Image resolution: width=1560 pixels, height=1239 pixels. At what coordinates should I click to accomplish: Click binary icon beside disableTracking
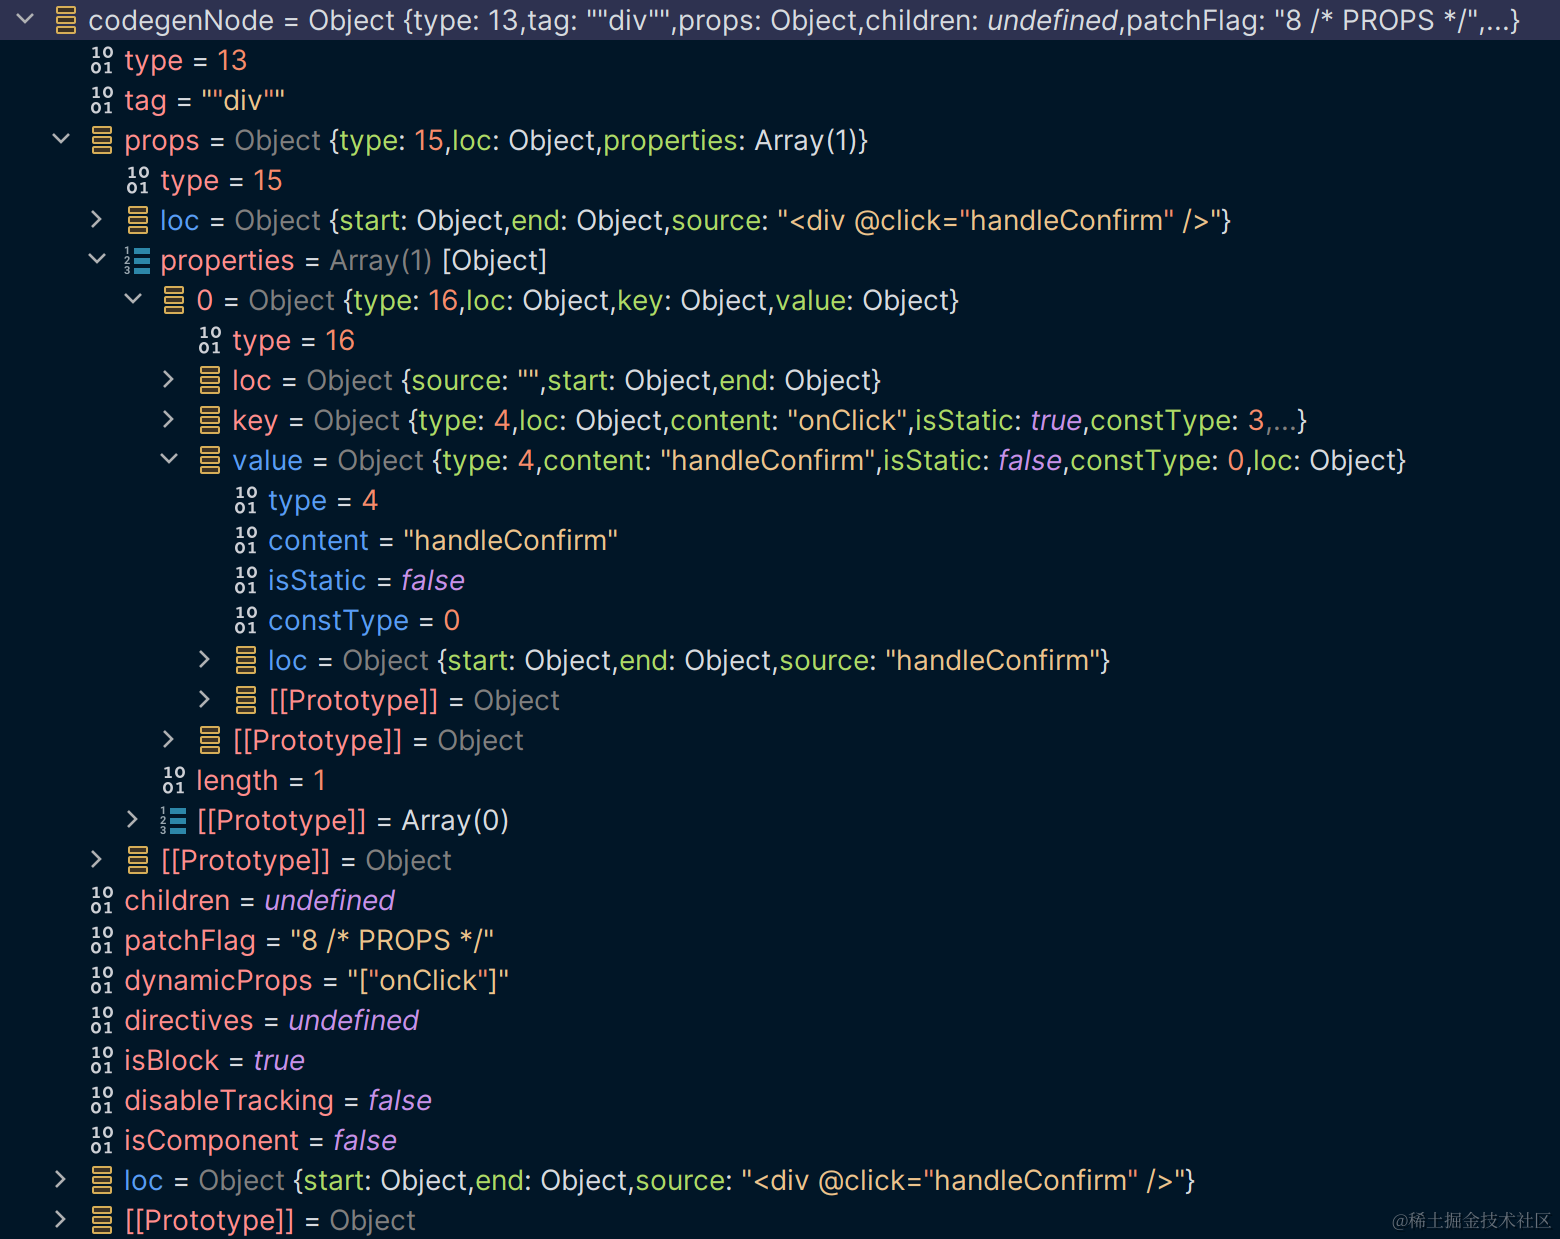tap(102, 1100)
